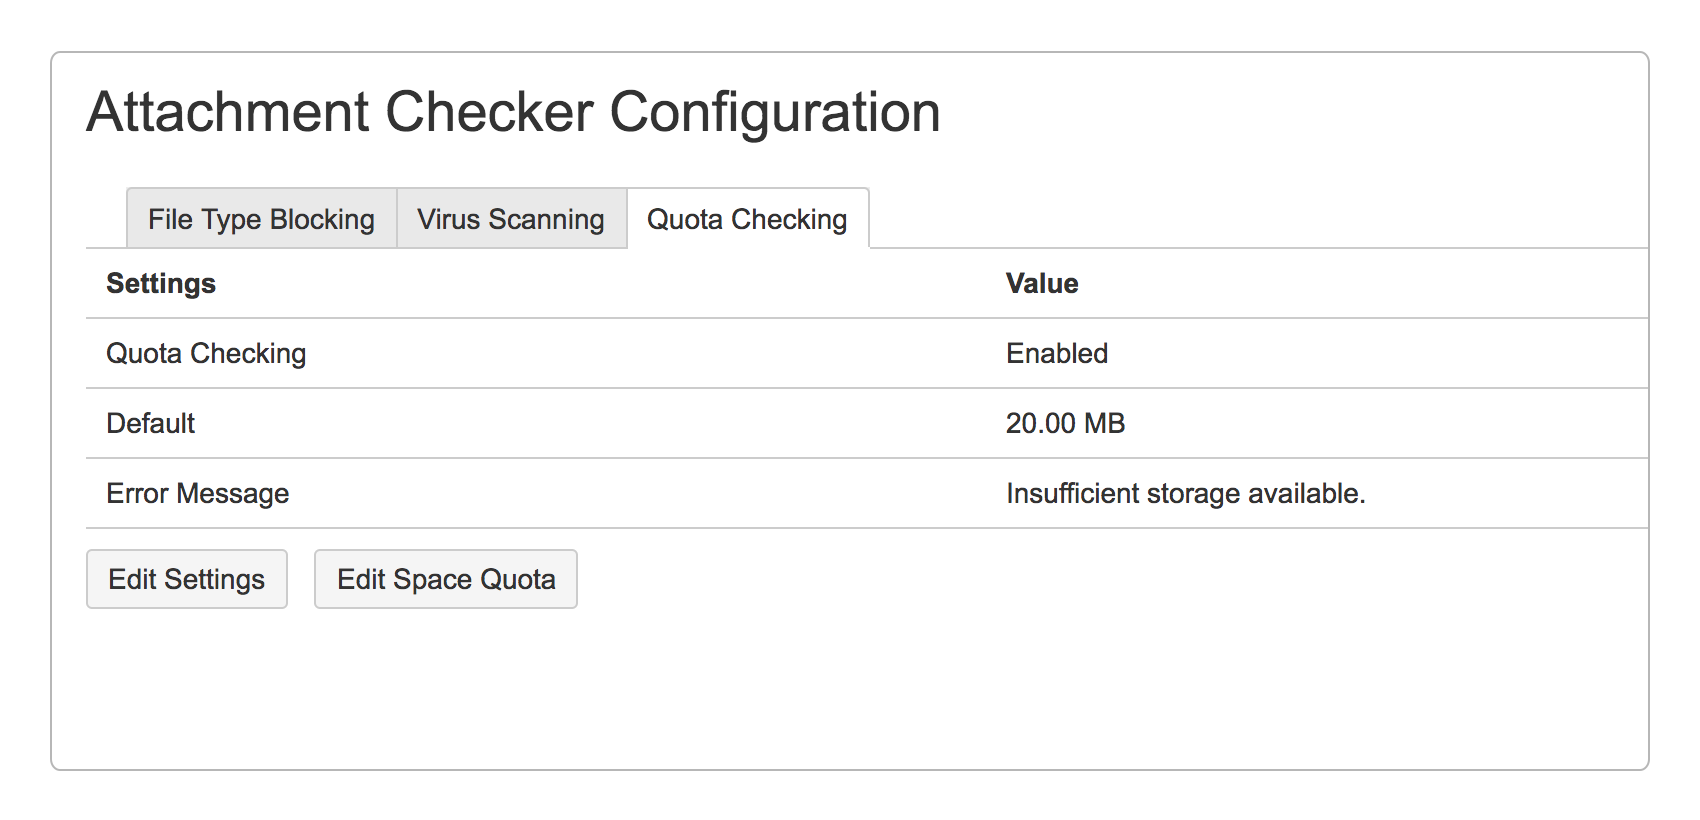Switch to the File Type Blocking tab
Viewport: 1700px width, 820px height.
pyautogui.click(x=261, y=219)
